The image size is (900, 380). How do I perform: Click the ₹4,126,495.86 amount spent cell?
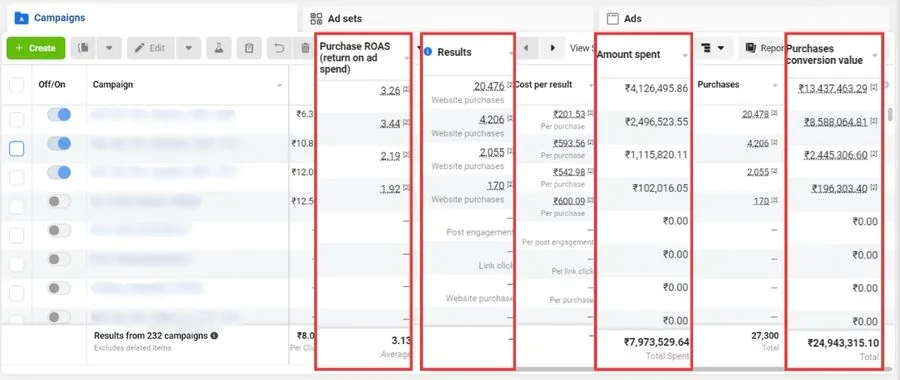pos(657,88)
